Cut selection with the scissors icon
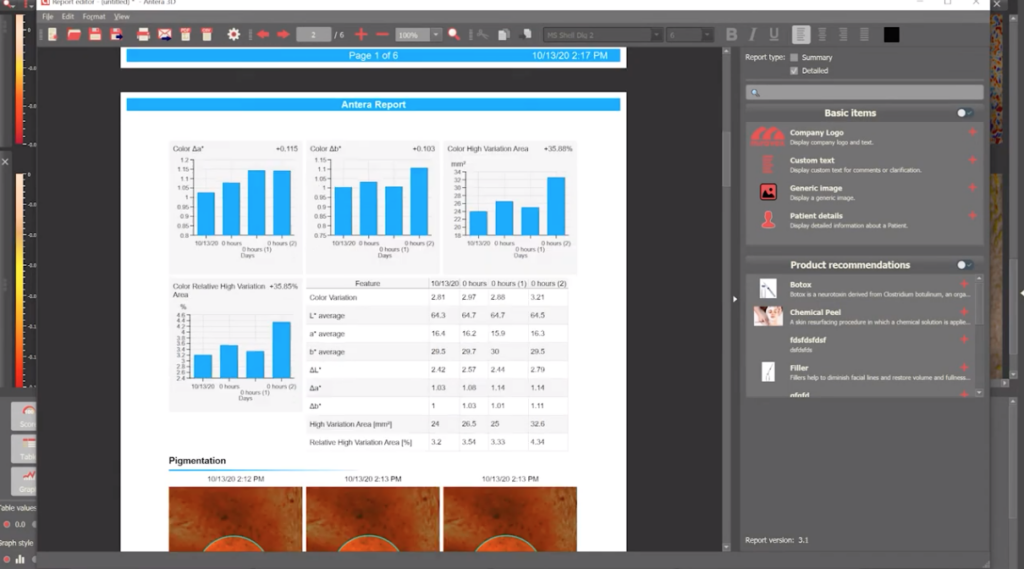1024x569 pixels. [x=483, y=35]
